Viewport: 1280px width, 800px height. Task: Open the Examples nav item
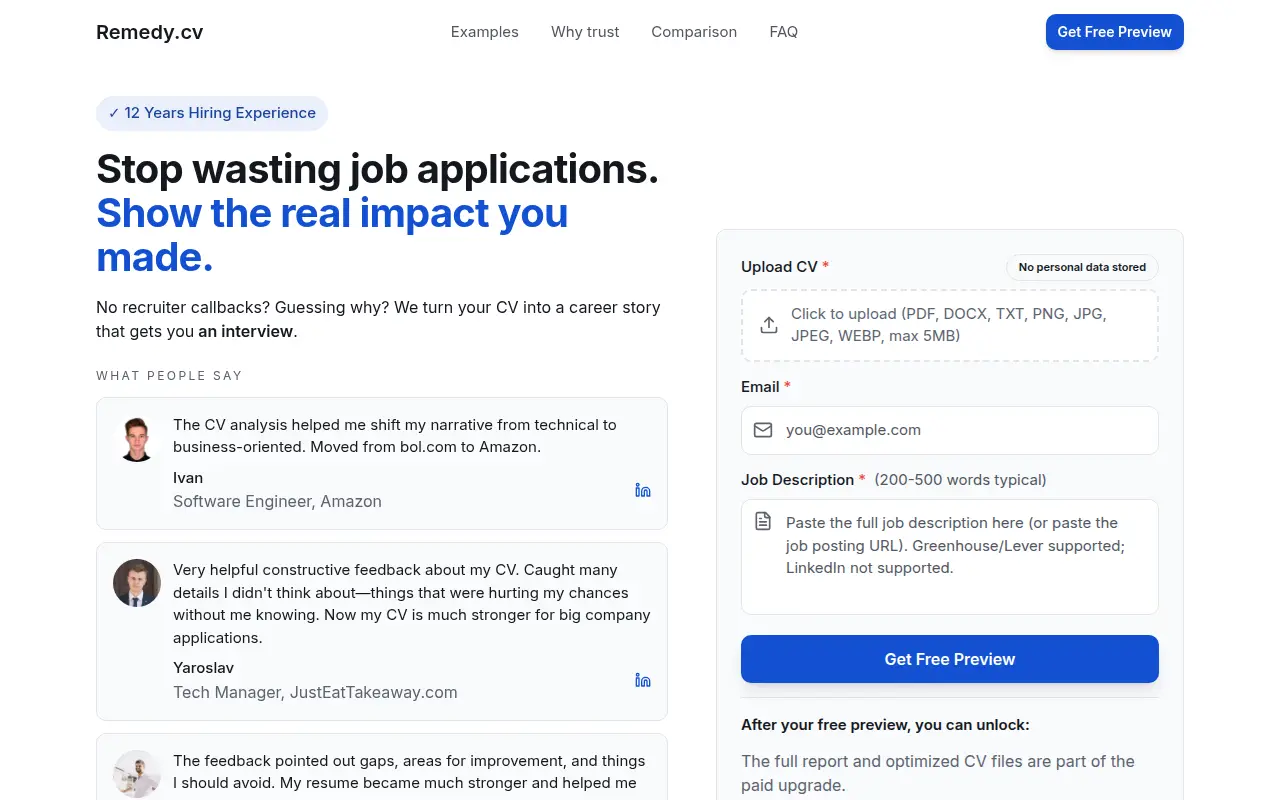point(485,32)
